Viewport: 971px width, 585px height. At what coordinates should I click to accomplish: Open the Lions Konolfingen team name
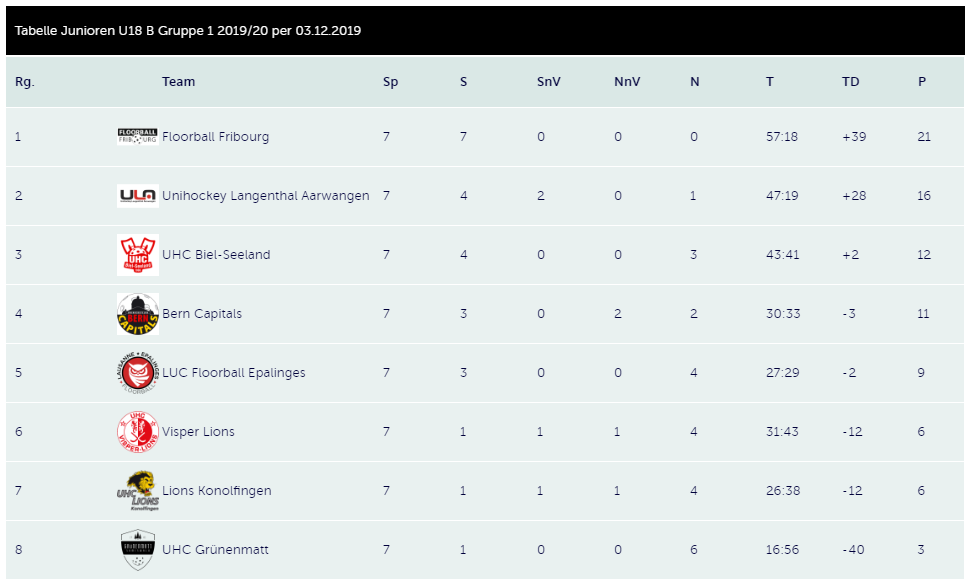point(217,490)
